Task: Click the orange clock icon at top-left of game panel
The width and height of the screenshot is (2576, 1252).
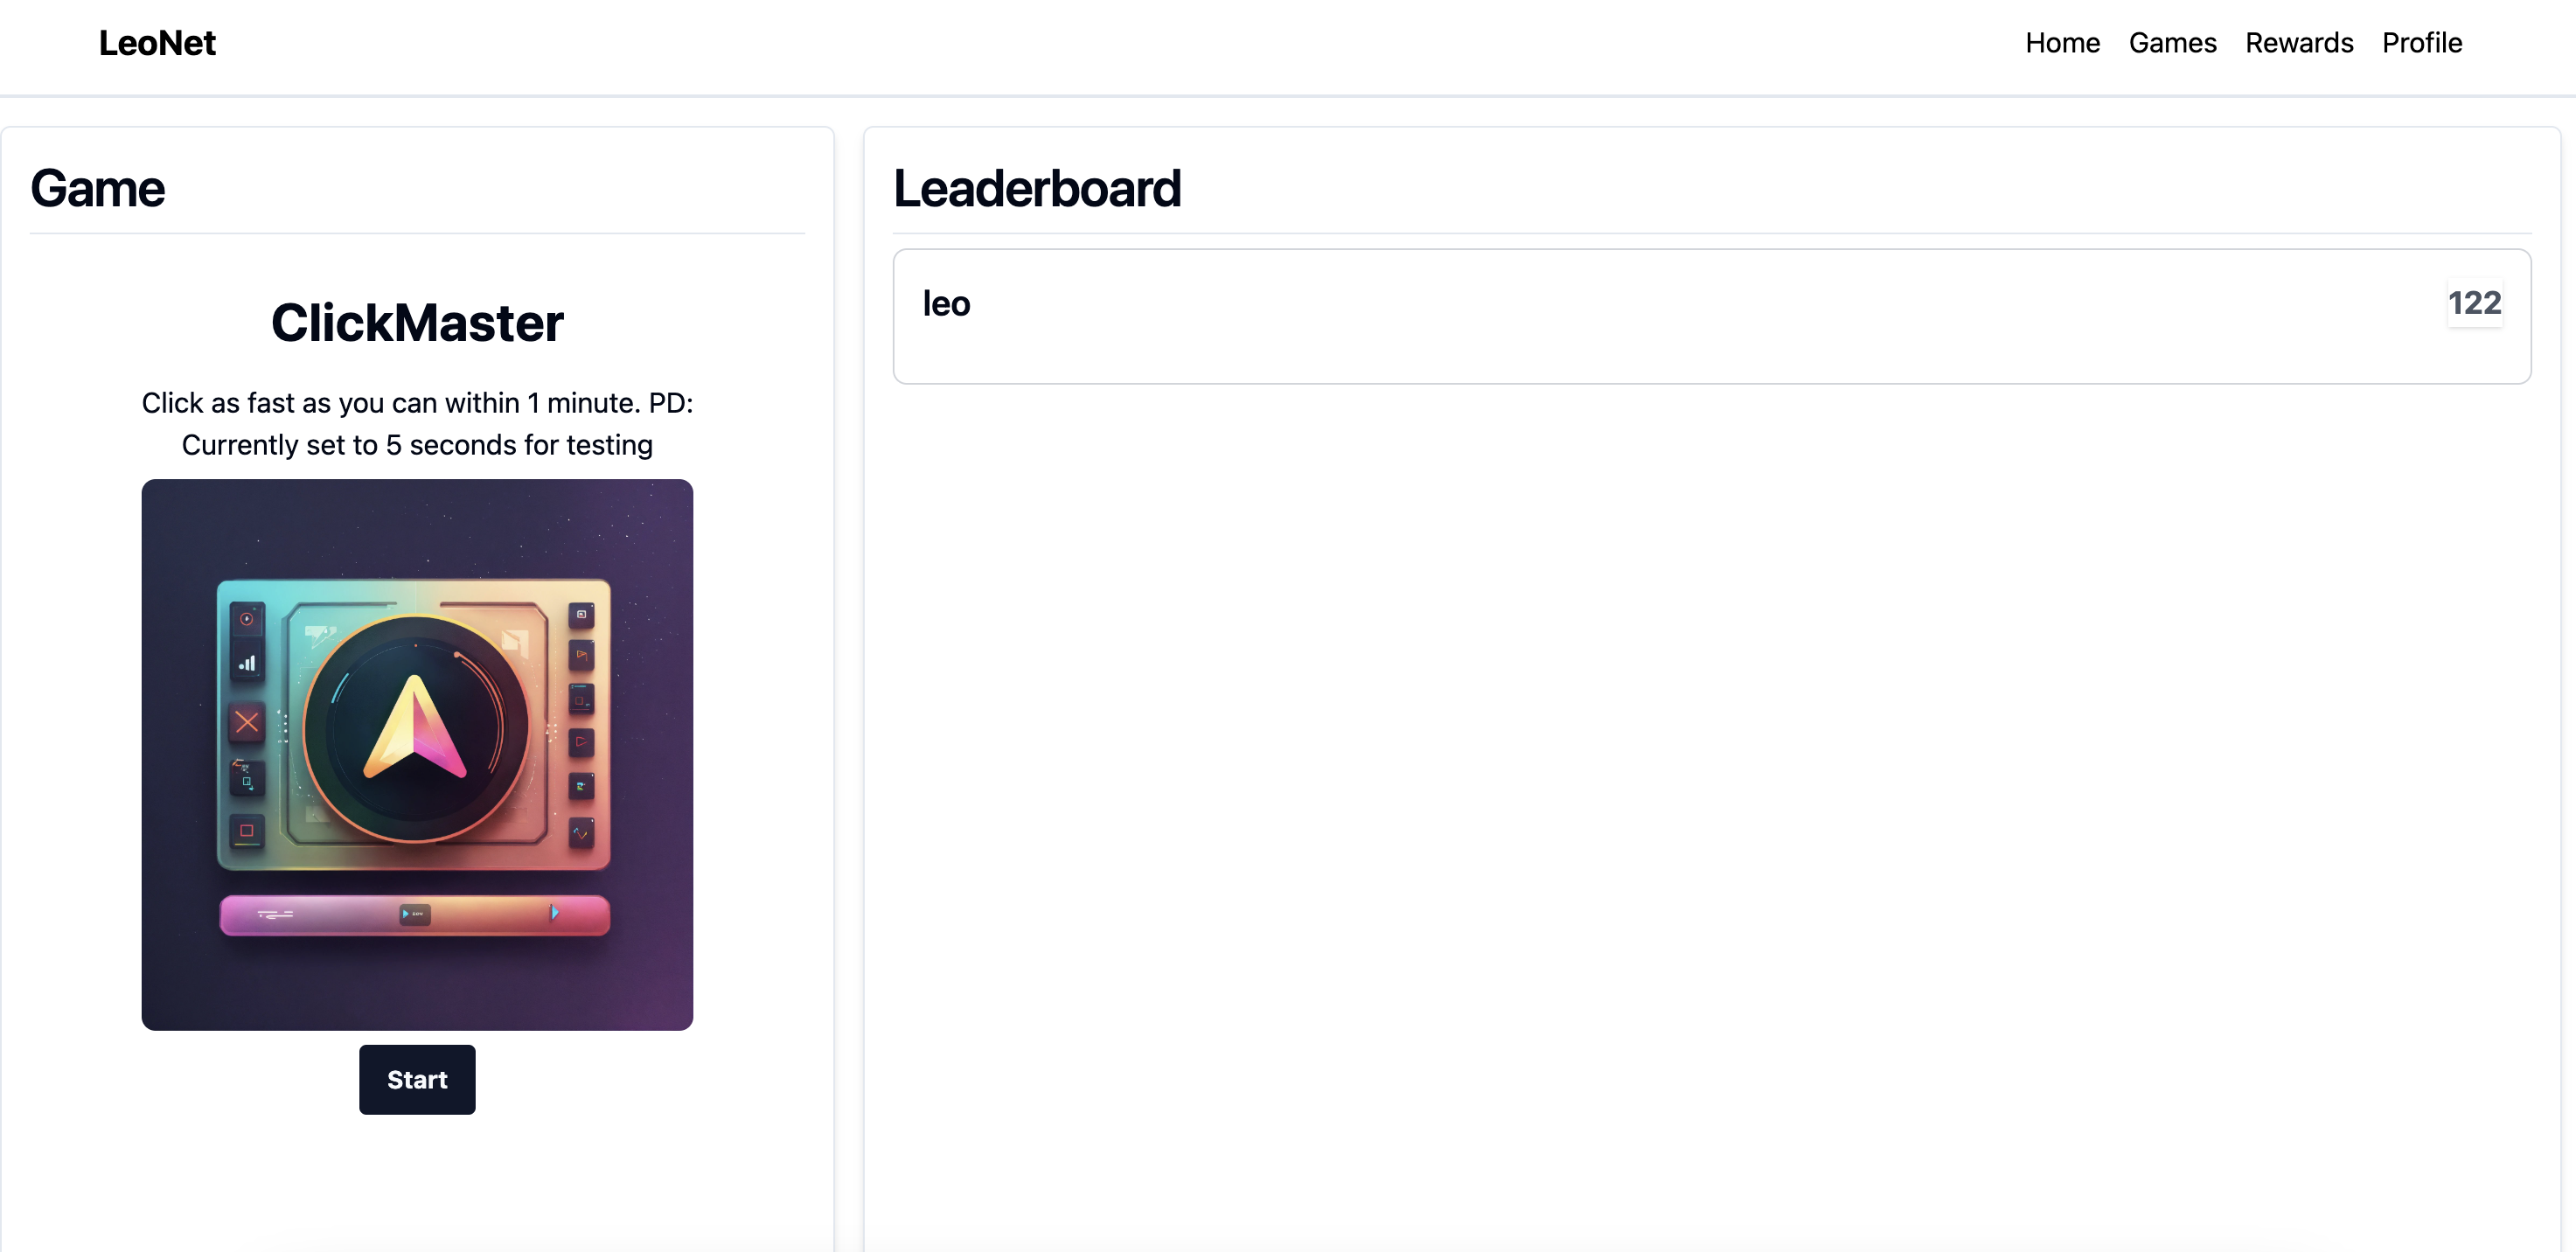Action: point(247,618)
